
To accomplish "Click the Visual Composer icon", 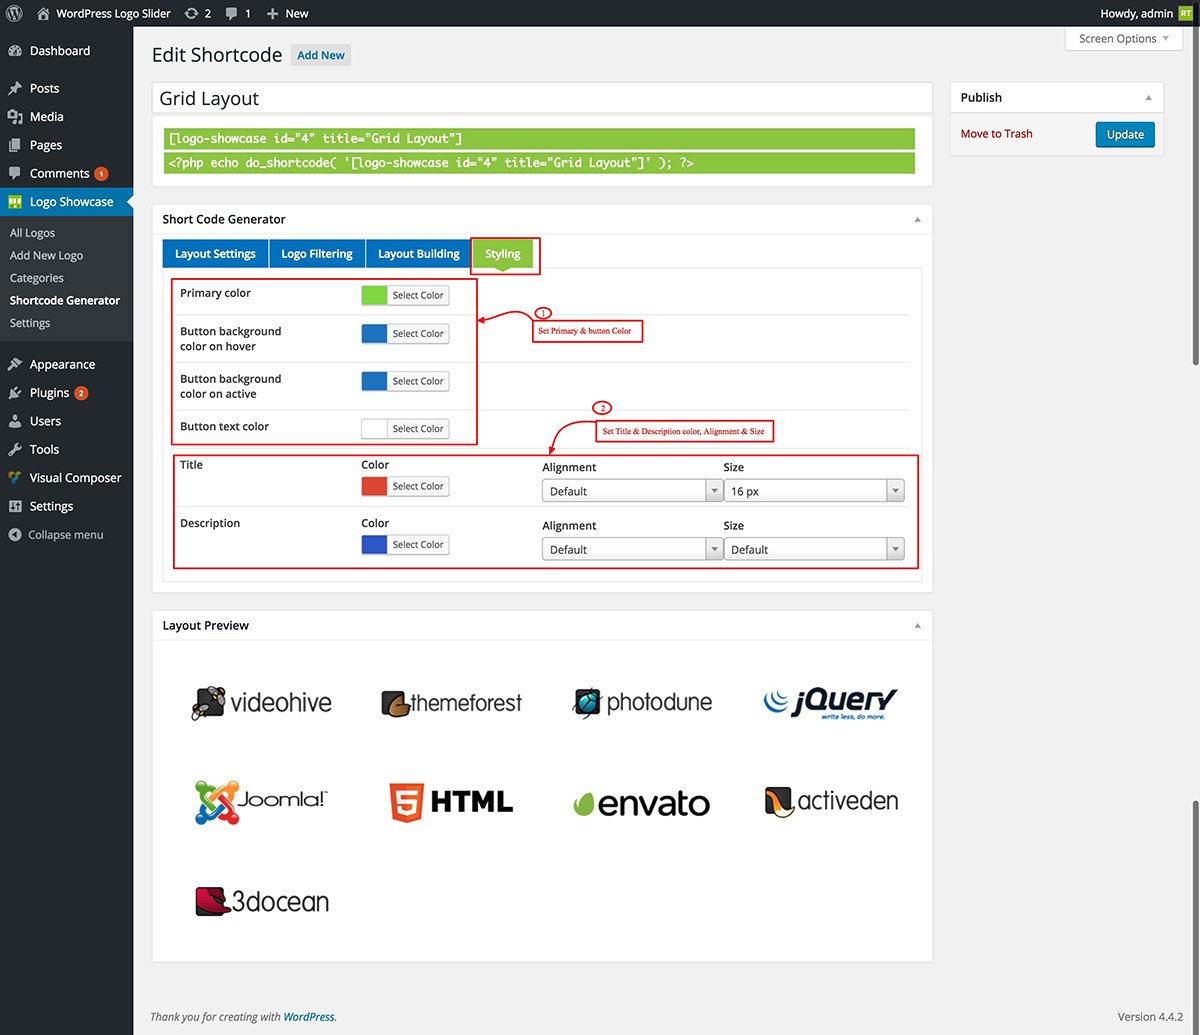I will click(15, 478).
